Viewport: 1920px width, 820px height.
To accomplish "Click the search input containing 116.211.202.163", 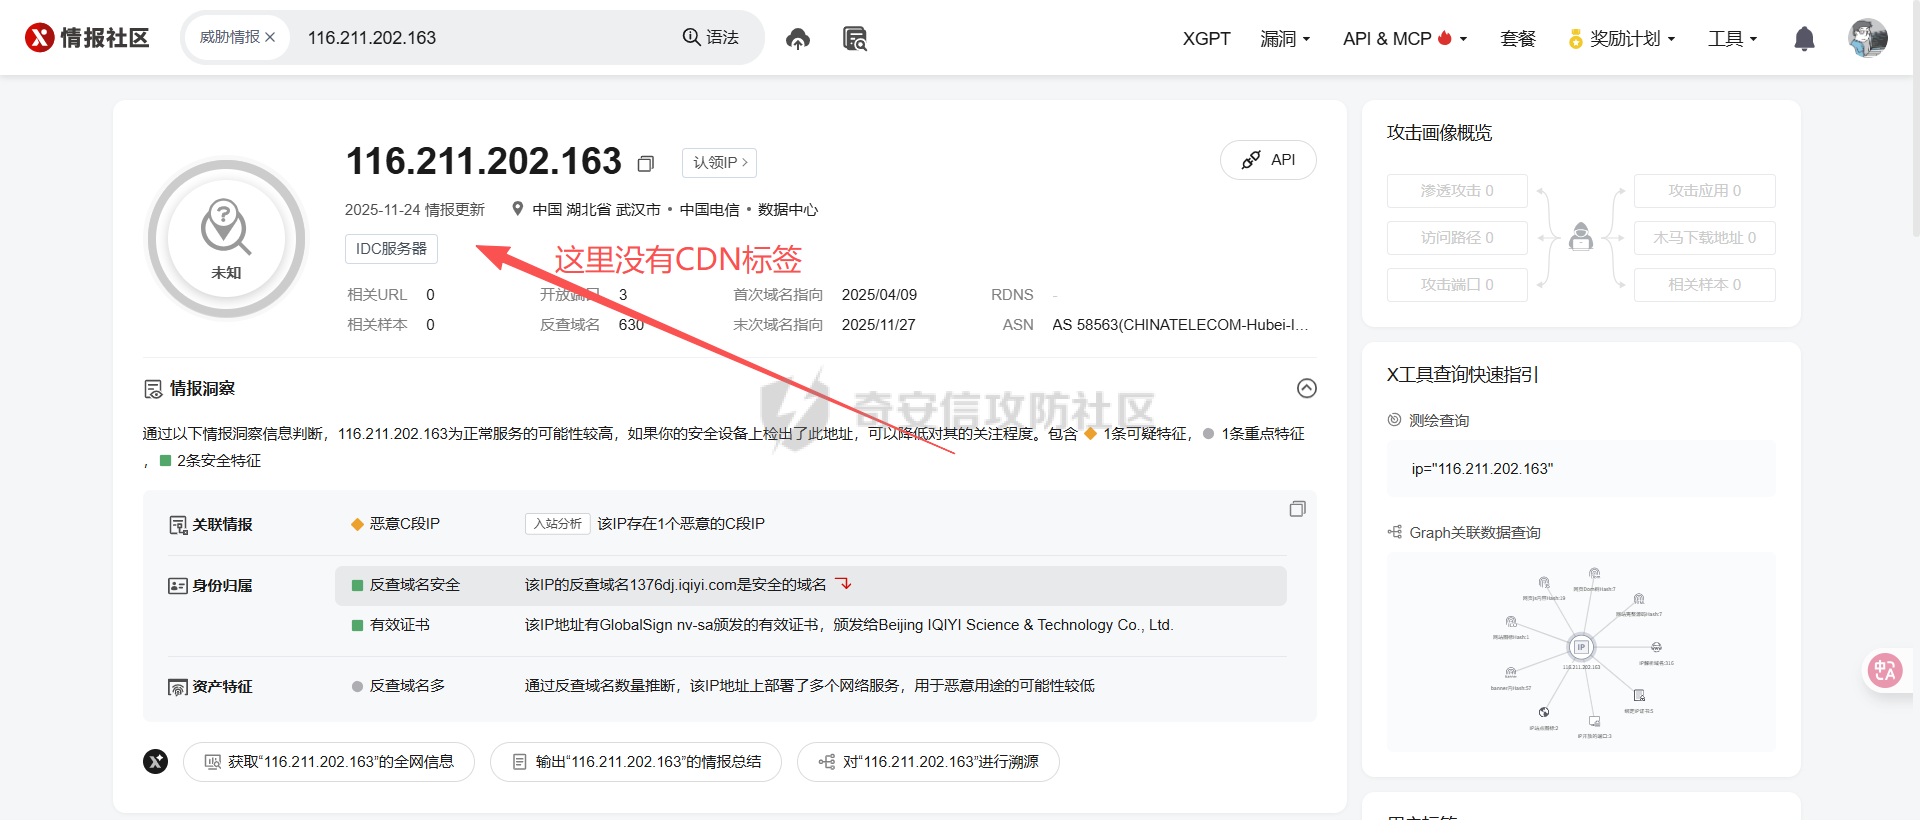I will click(x=480, y=38).
